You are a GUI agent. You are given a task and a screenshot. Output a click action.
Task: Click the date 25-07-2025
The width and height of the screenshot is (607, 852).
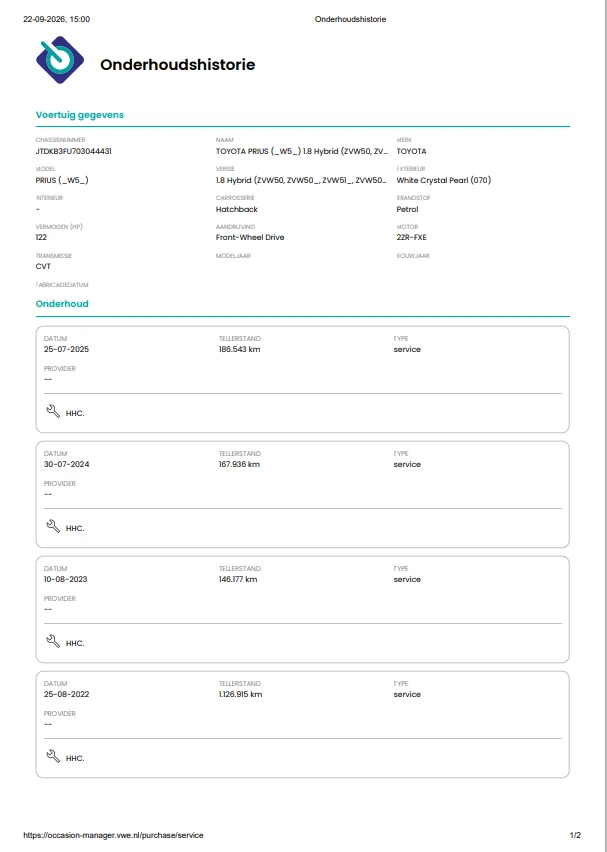[x=66, y=349]
